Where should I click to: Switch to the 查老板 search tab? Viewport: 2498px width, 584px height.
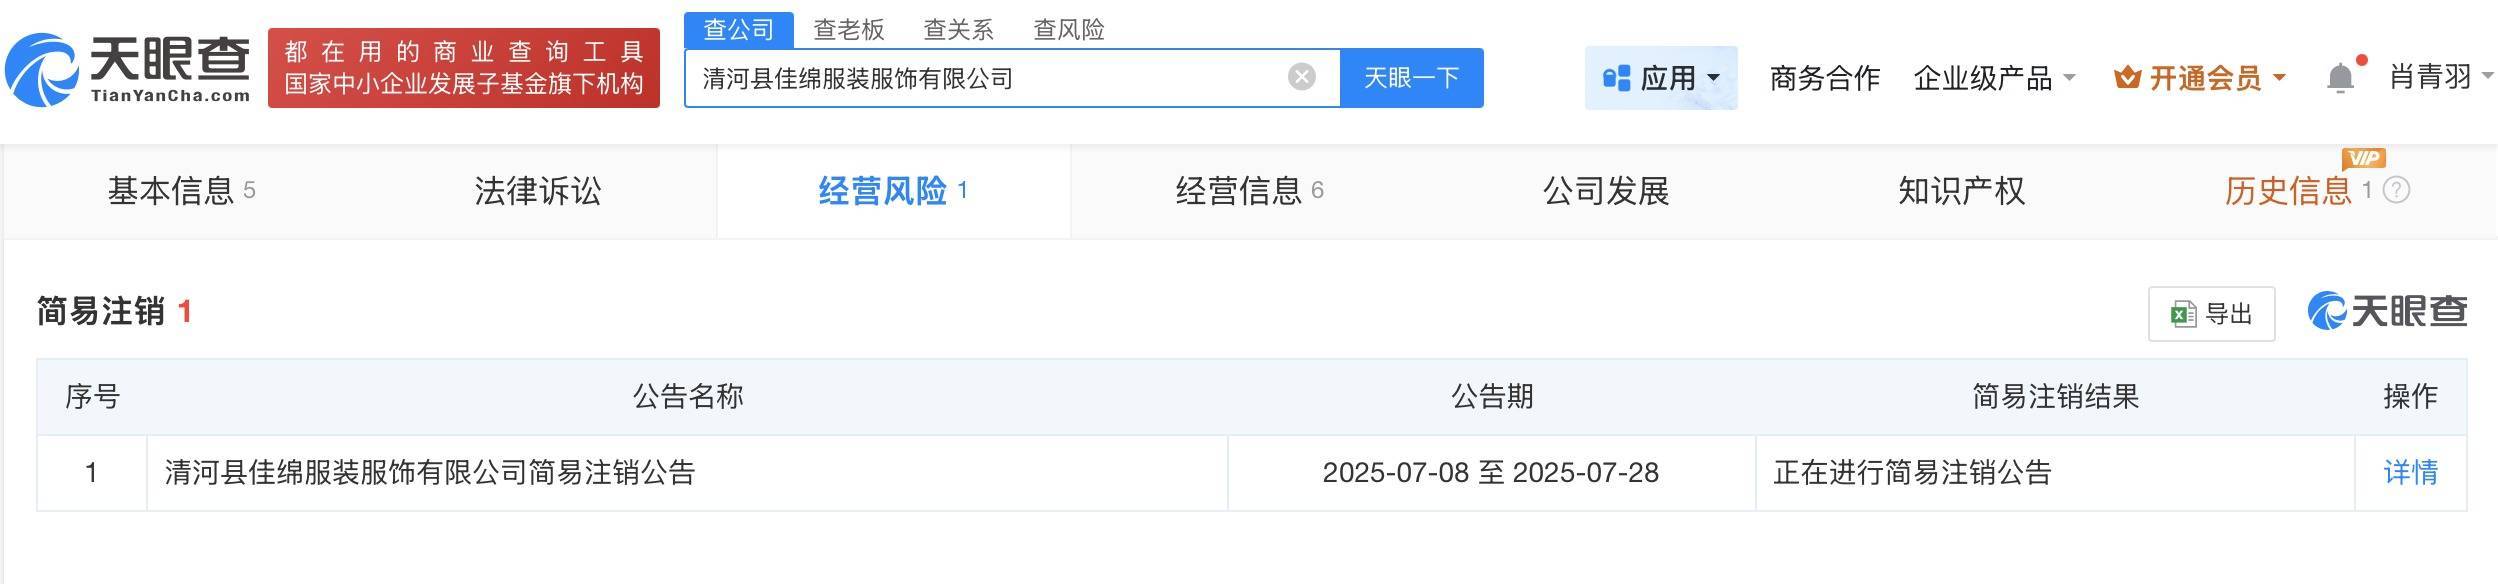tap(848, 29)
